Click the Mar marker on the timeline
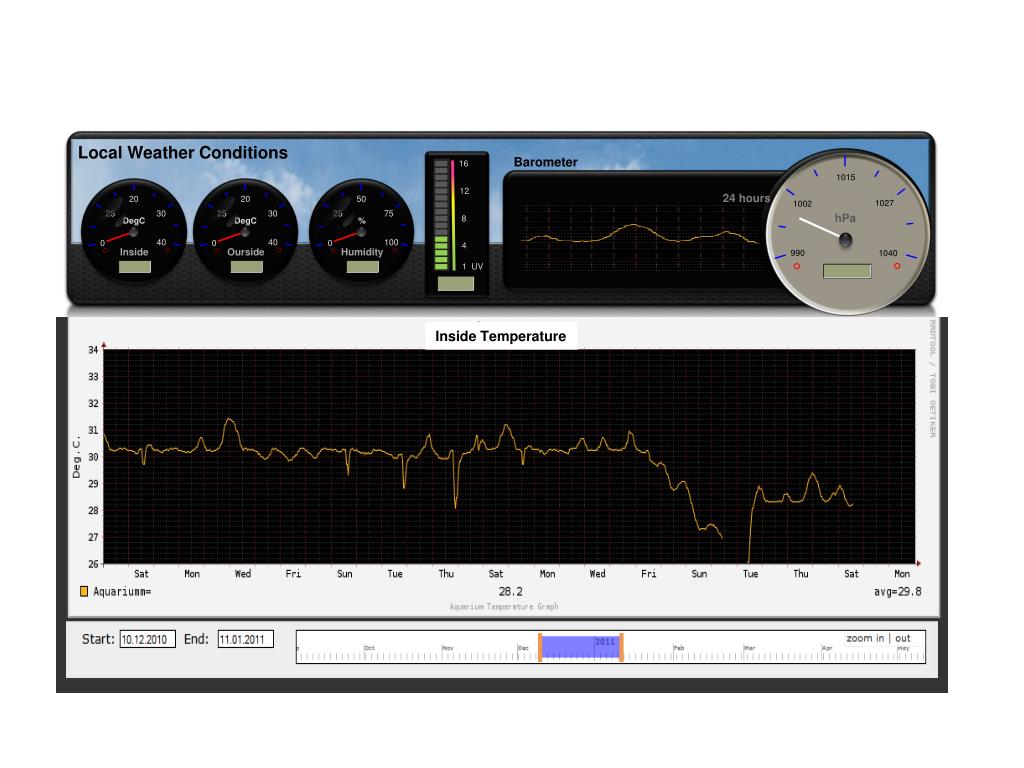Image resolution: width=1024 pixels, height=768 pixels. (750, 648)
